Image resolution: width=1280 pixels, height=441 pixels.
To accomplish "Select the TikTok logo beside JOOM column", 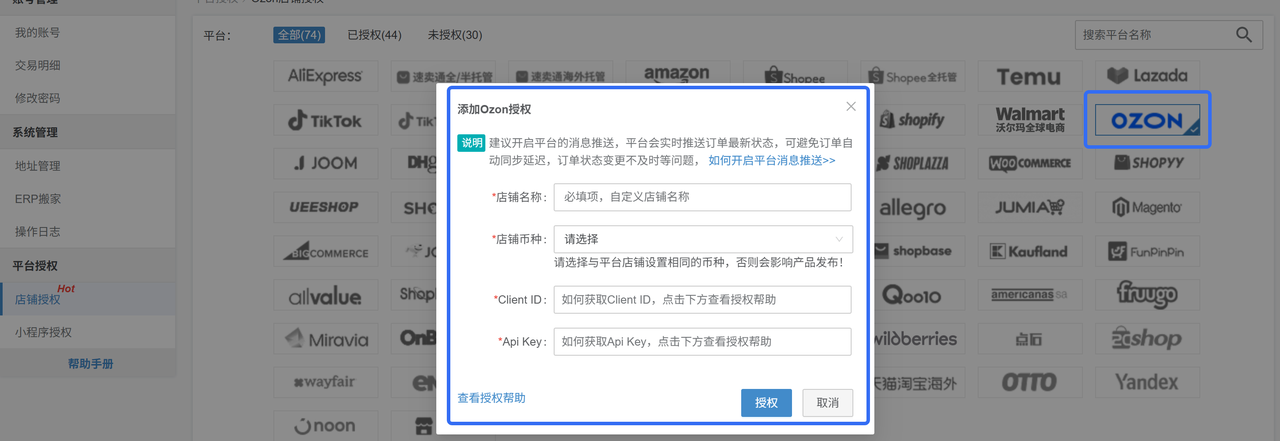I will point(325,121).
